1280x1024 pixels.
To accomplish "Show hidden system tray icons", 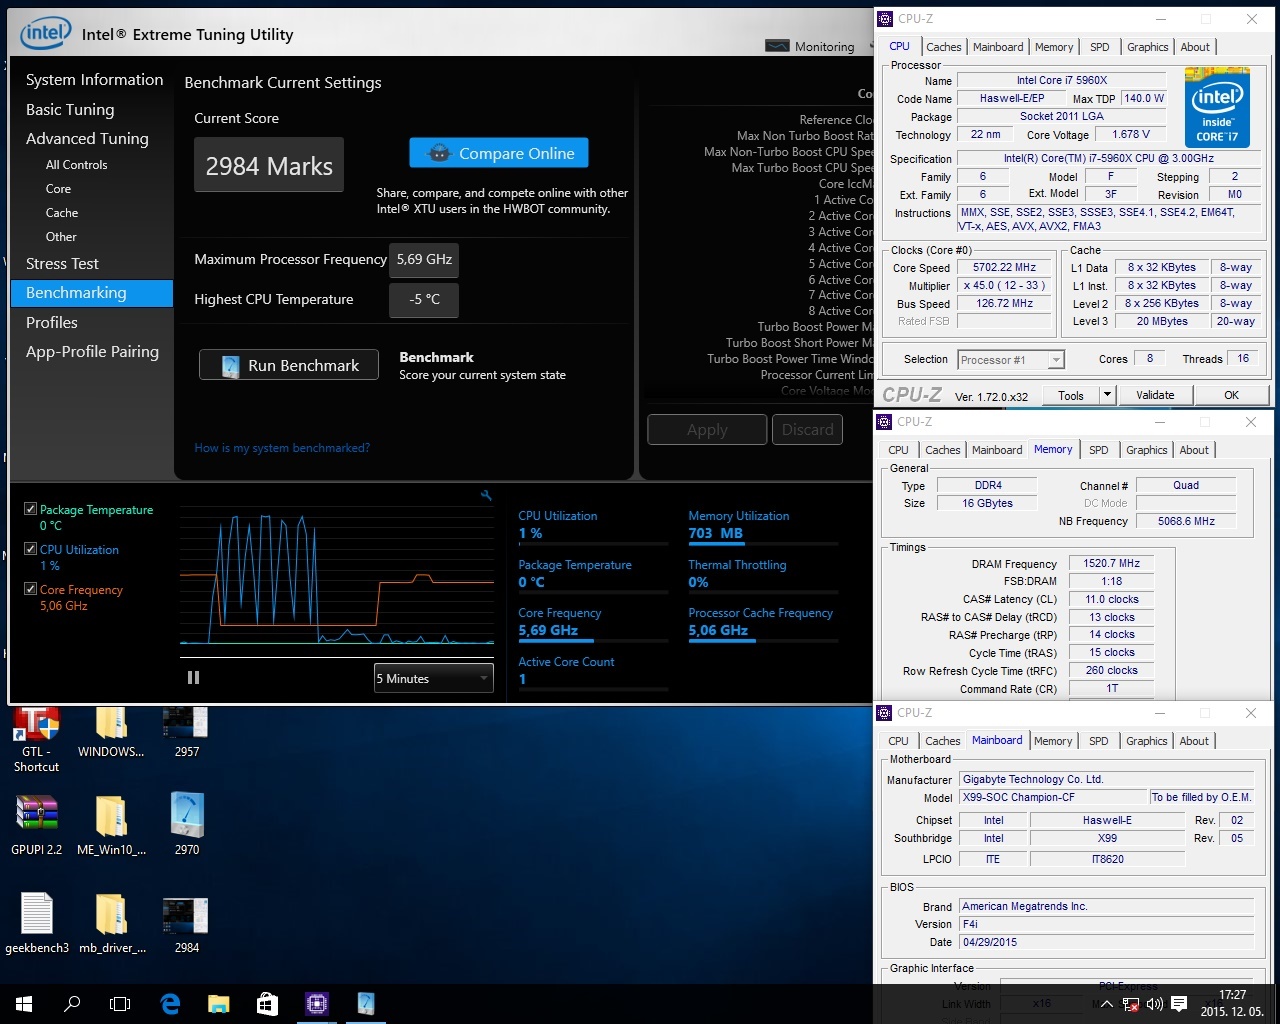I will 1107,1004.
